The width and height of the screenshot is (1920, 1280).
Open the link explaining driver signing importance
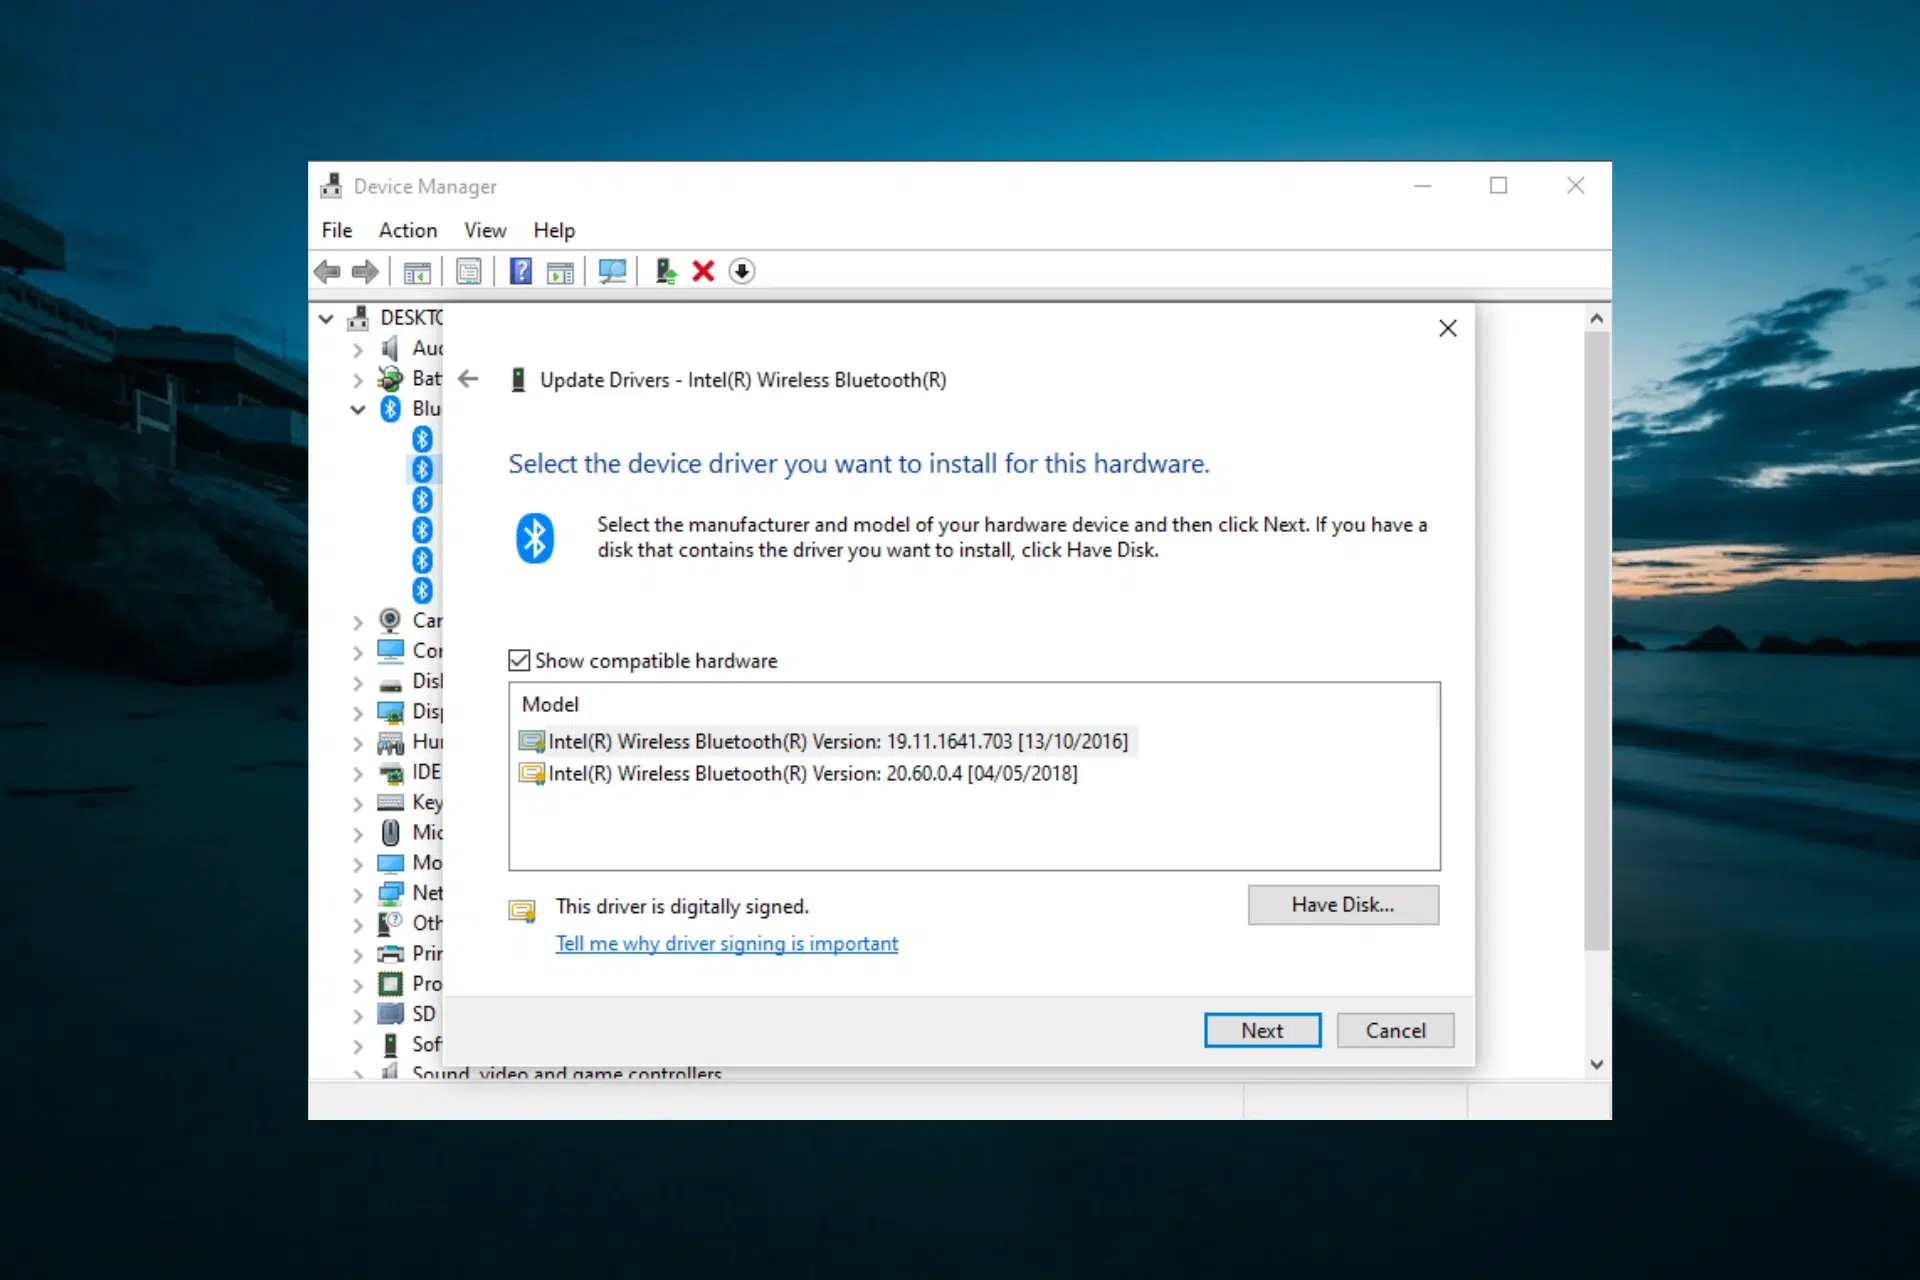[x=727, y=943]
